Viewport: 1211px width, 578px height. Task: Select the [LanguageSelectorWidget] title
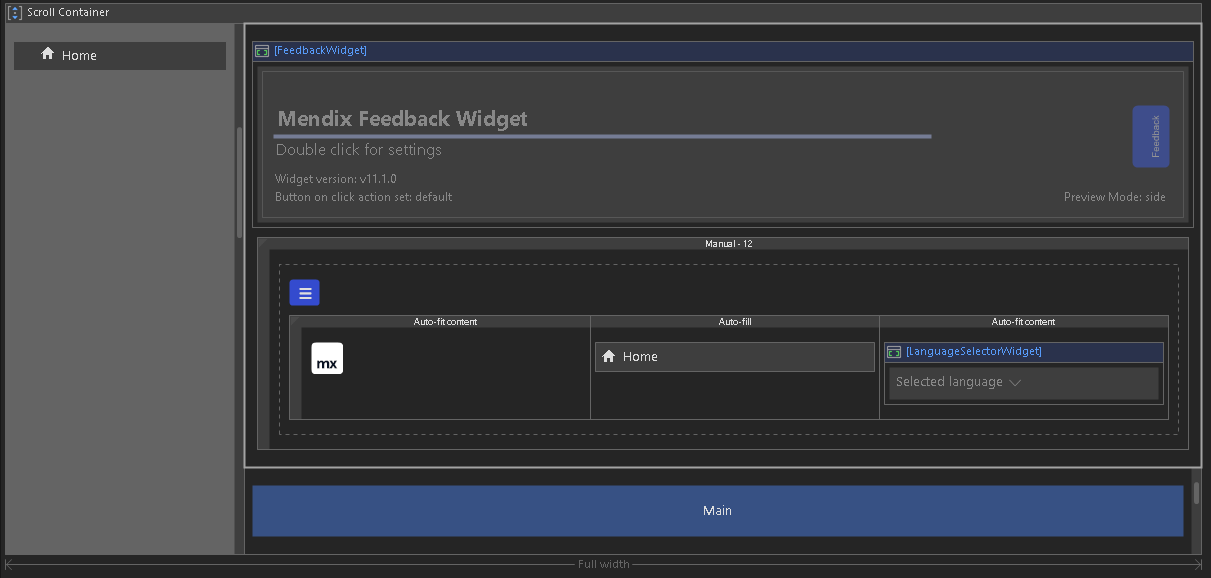pyautogui.click(x=974, y=352)
